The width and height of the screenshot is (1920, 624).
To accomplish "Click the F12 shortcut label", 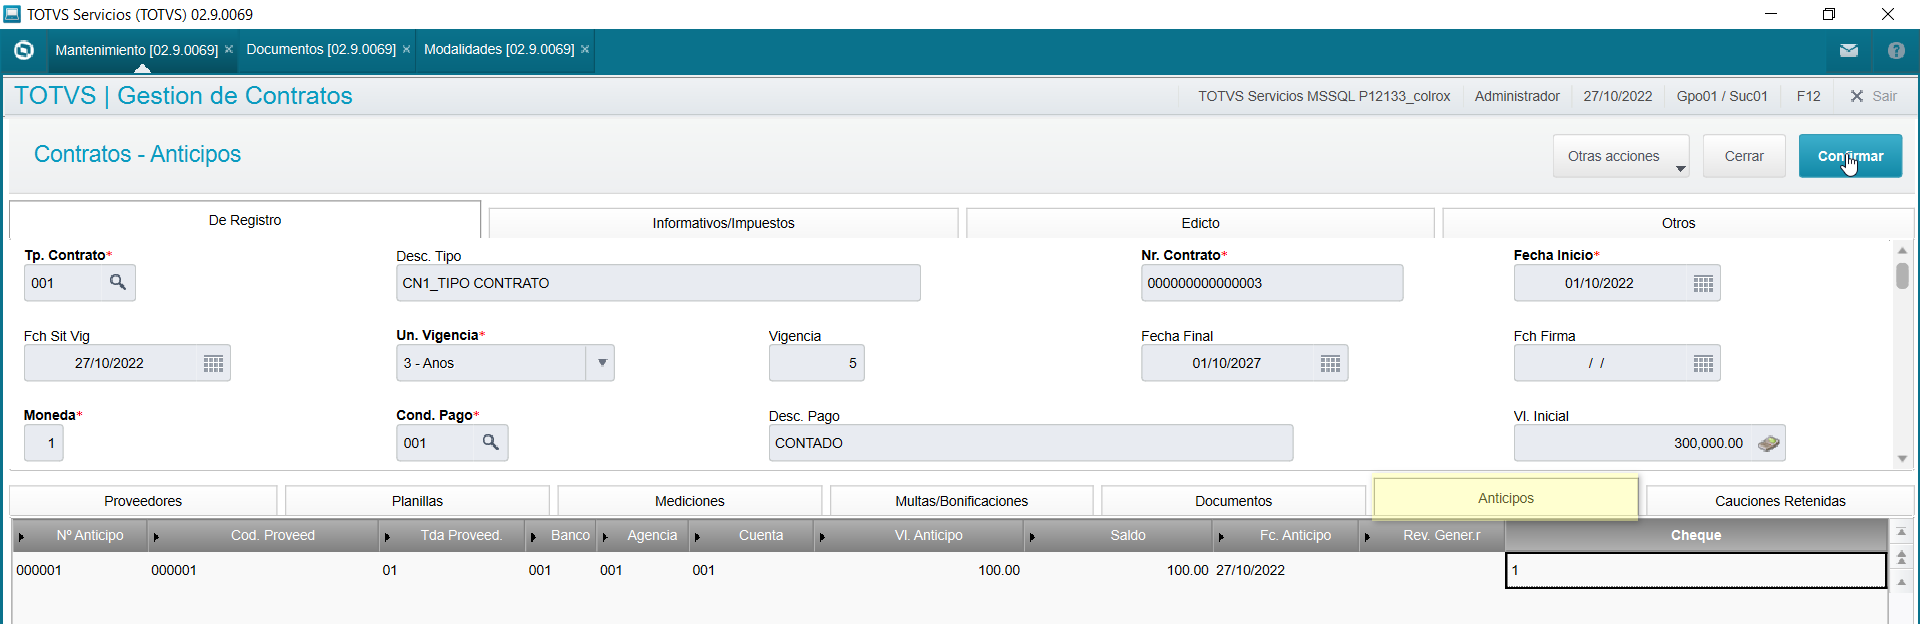I will pyautogui.click(x=1808, y=96).
